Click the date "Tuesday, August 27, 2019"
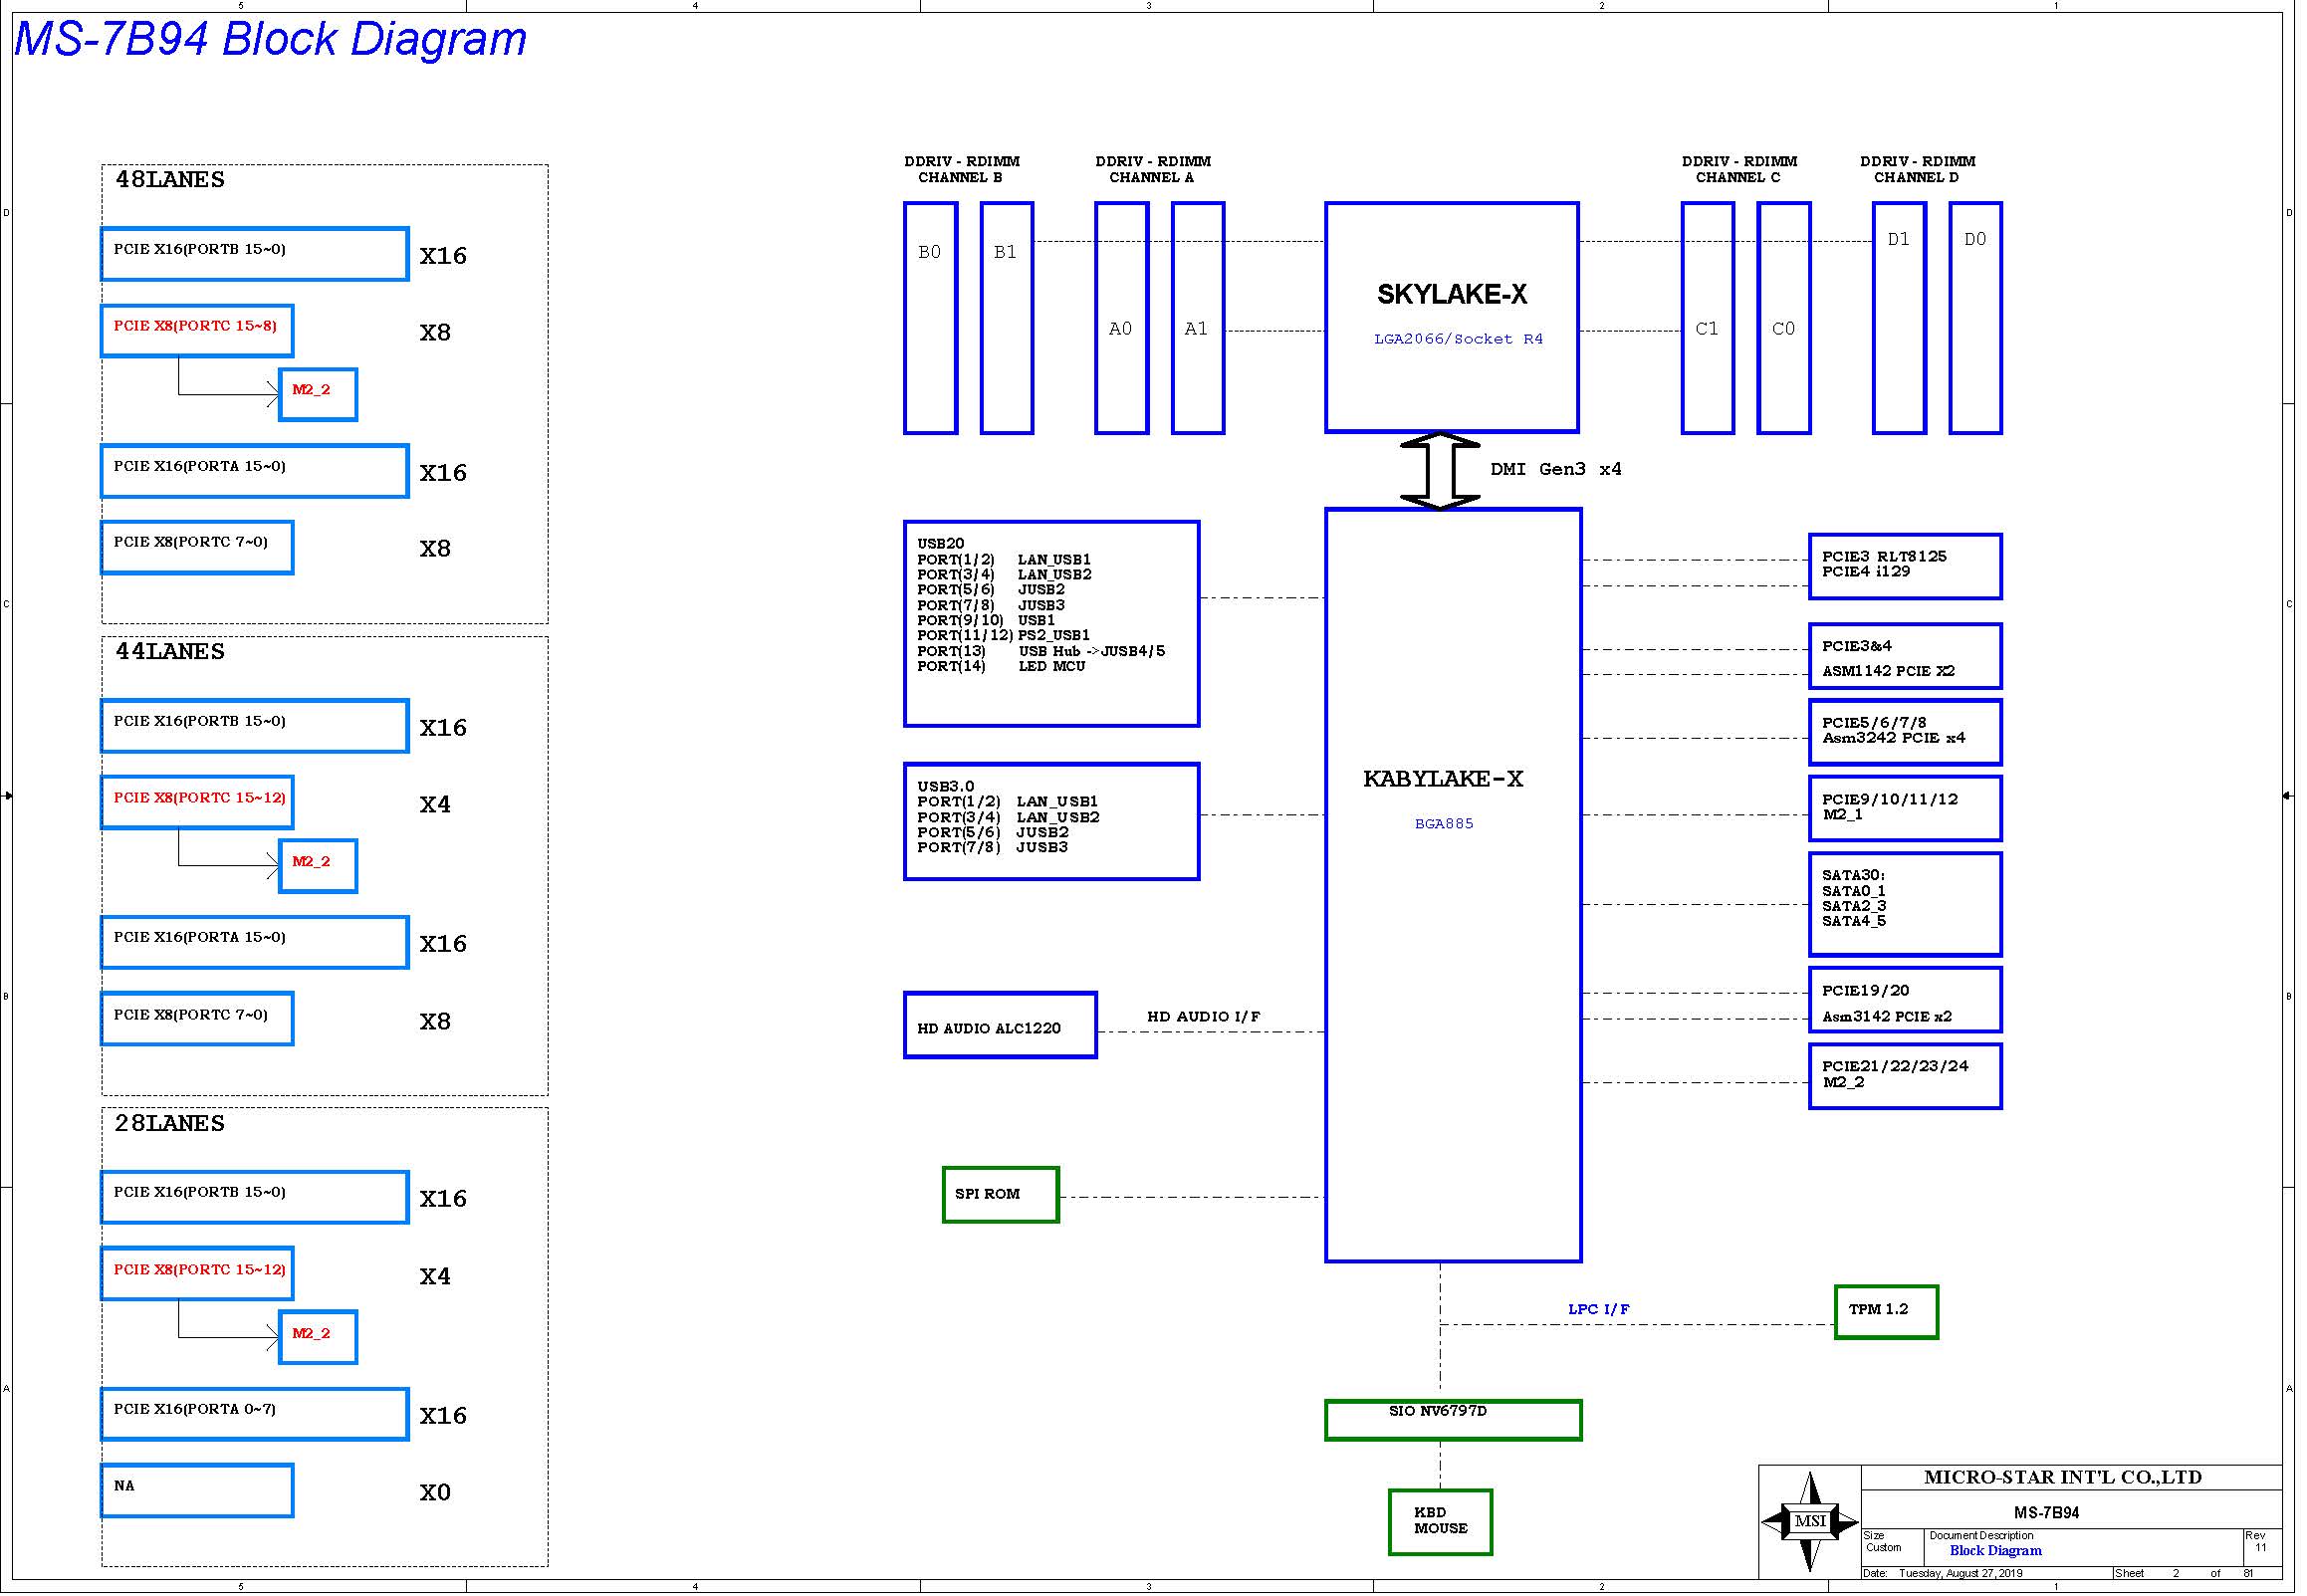The image size is (2307, 1596). [x=1961, y=1574]
